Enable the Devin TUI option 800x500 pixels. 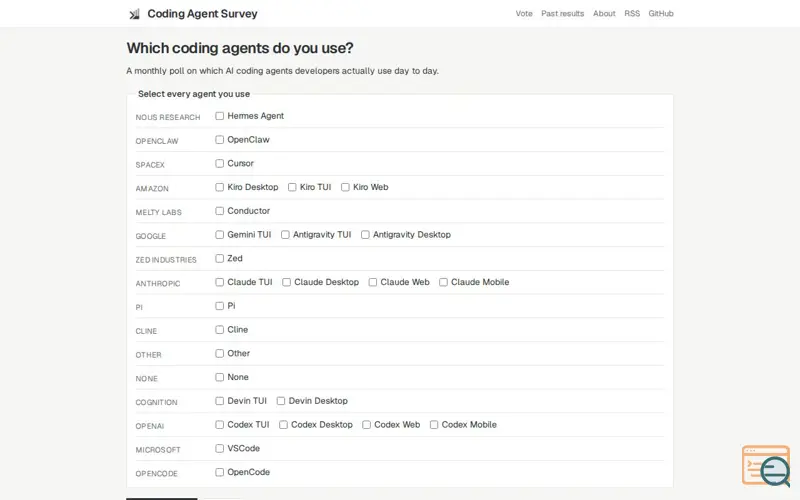tap(219, 401)
